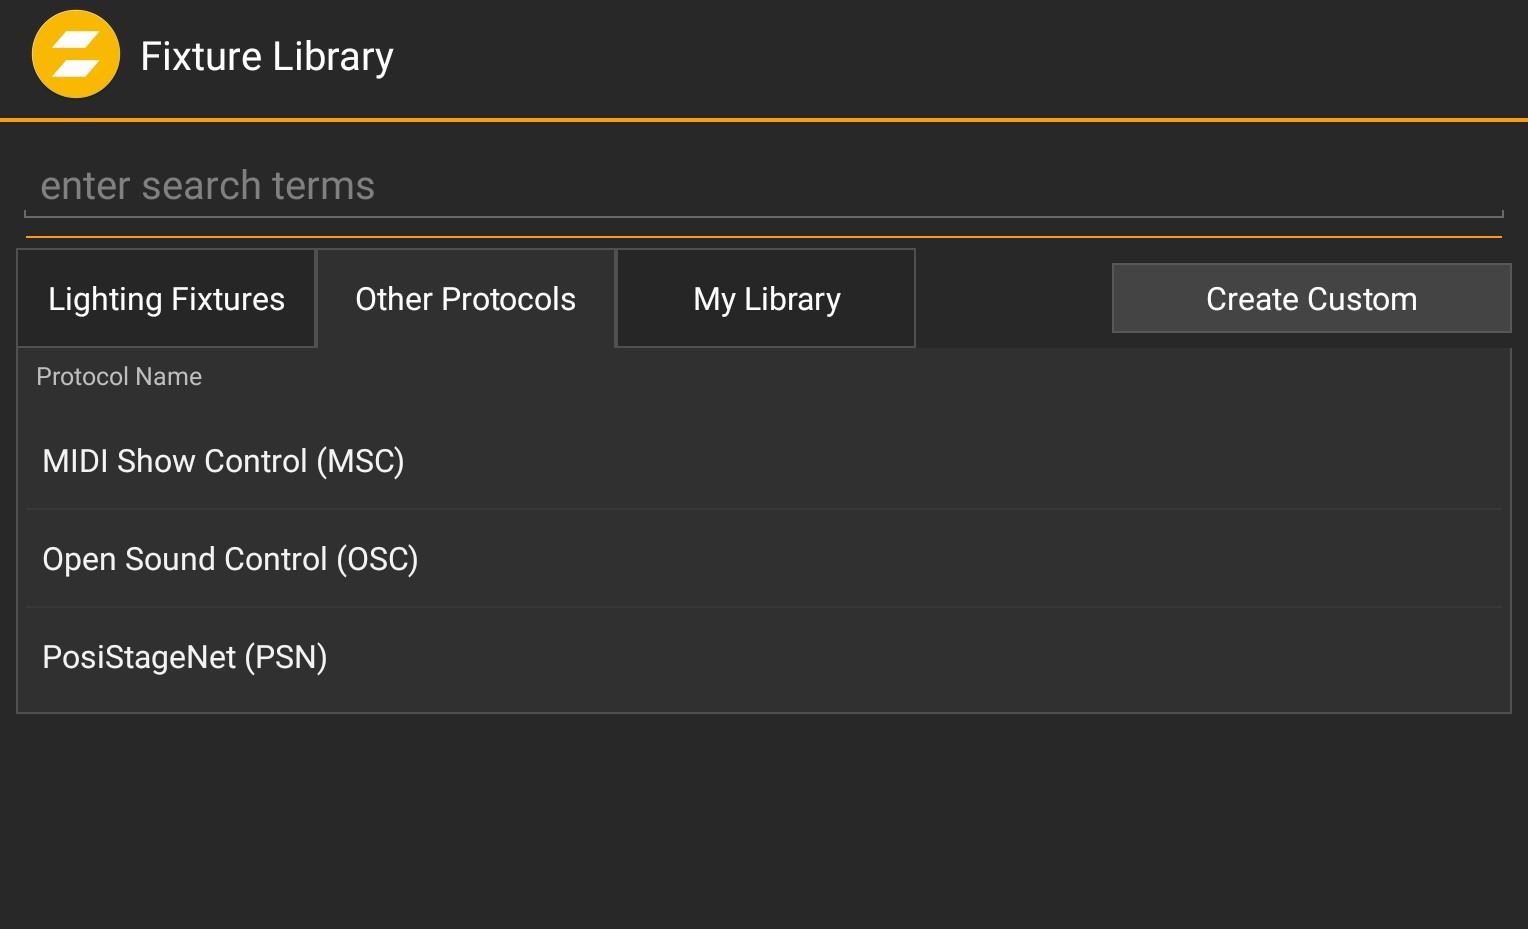
Task: Switch to the Lighting Fixtures tab
Action: click(166, 299)
